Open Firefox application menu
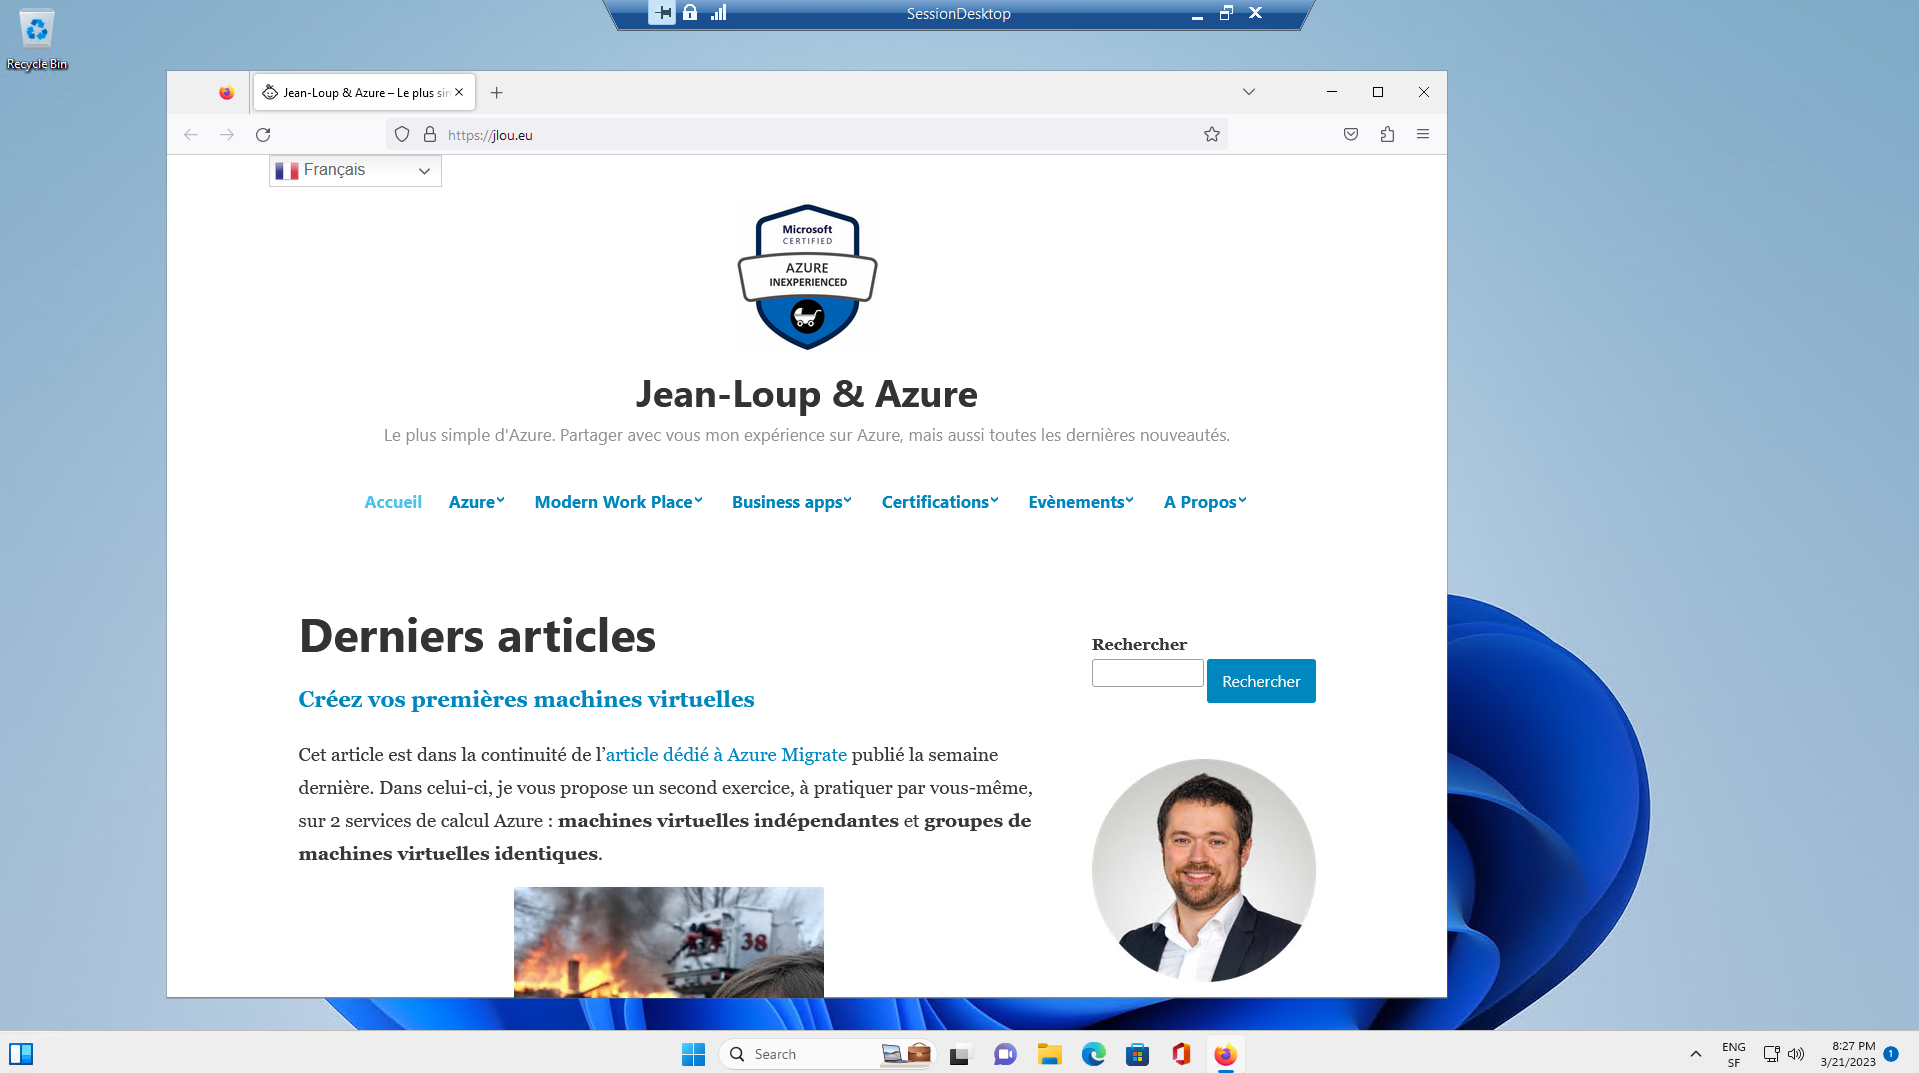Viewport: 1919px width, 1073px height. coord(1423,134)
